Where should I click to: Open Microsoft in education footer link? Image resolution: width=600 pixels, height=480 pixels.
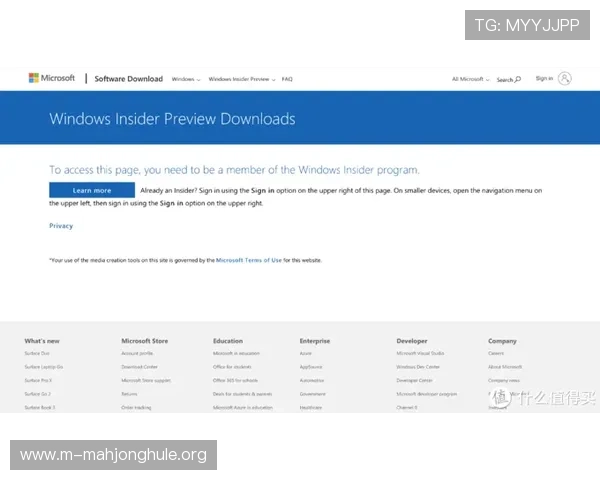pyautogui.click(x=236, y=353)
